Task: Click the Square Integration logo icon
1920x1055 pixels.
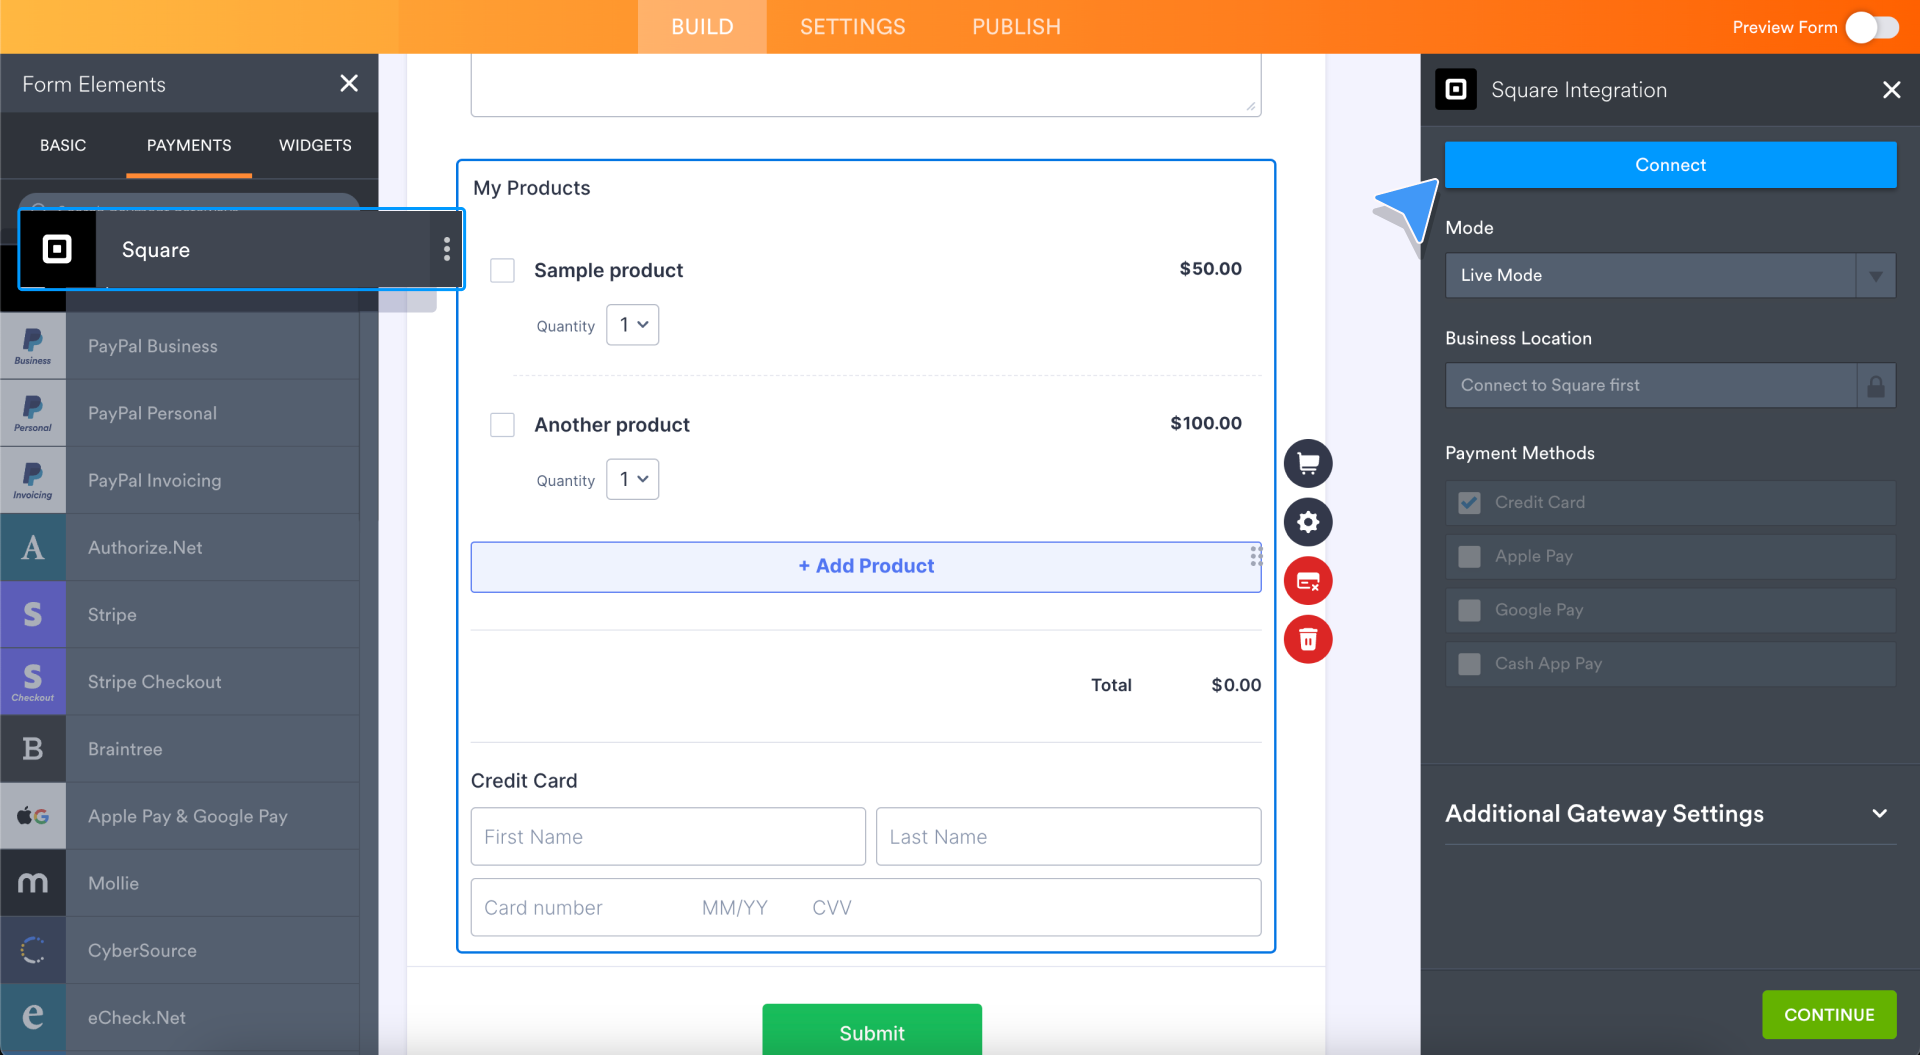Action: 1456,90
